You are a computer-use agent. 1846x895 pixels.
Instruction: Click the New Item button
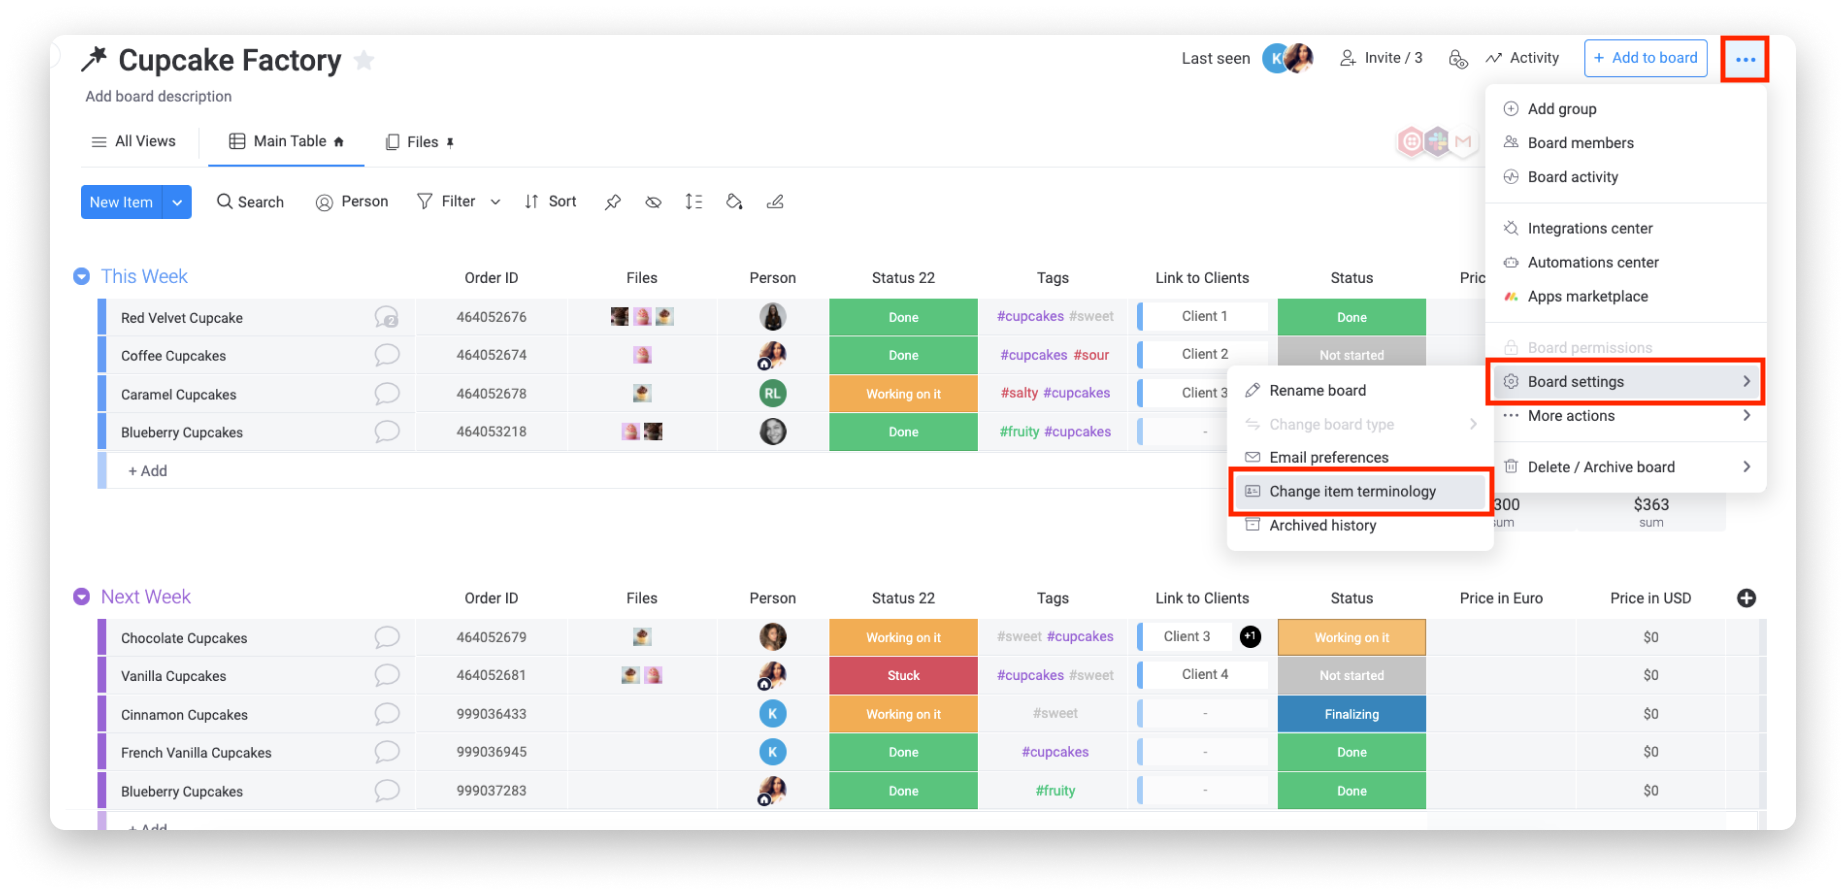pyautogui.click(x=122, y=202)
